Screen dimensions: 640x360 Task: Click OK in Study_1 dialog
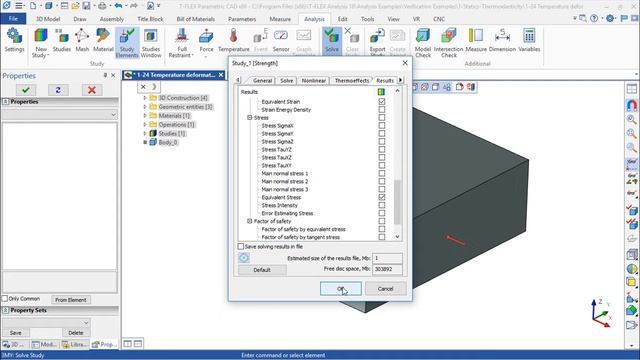pyautogui.click(x=341, y=289)
